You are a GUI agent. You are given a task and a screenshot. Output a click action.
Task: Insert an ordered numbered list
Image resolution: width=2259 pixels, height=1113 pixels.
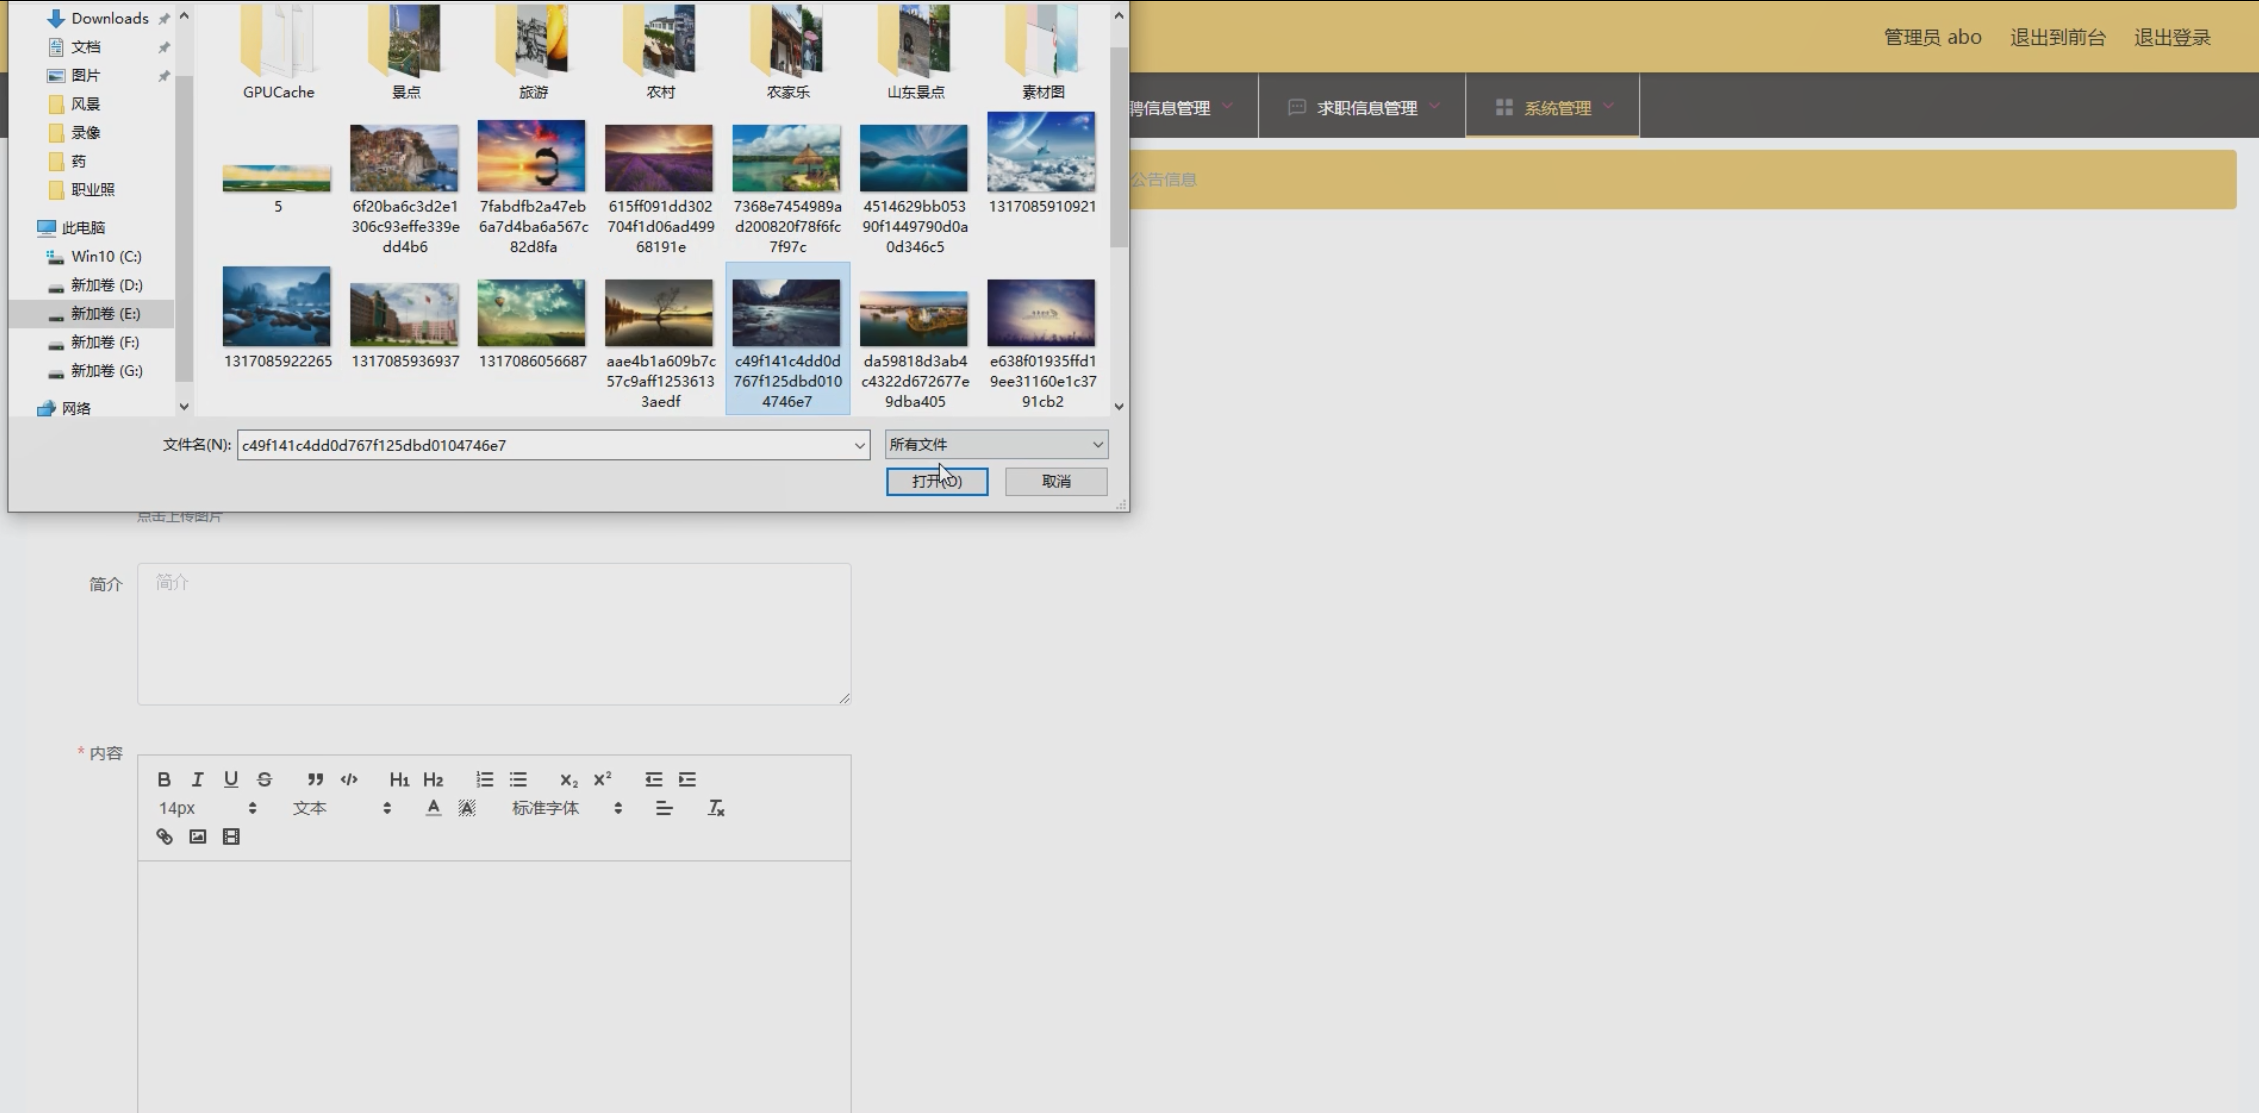coord(484,779)
